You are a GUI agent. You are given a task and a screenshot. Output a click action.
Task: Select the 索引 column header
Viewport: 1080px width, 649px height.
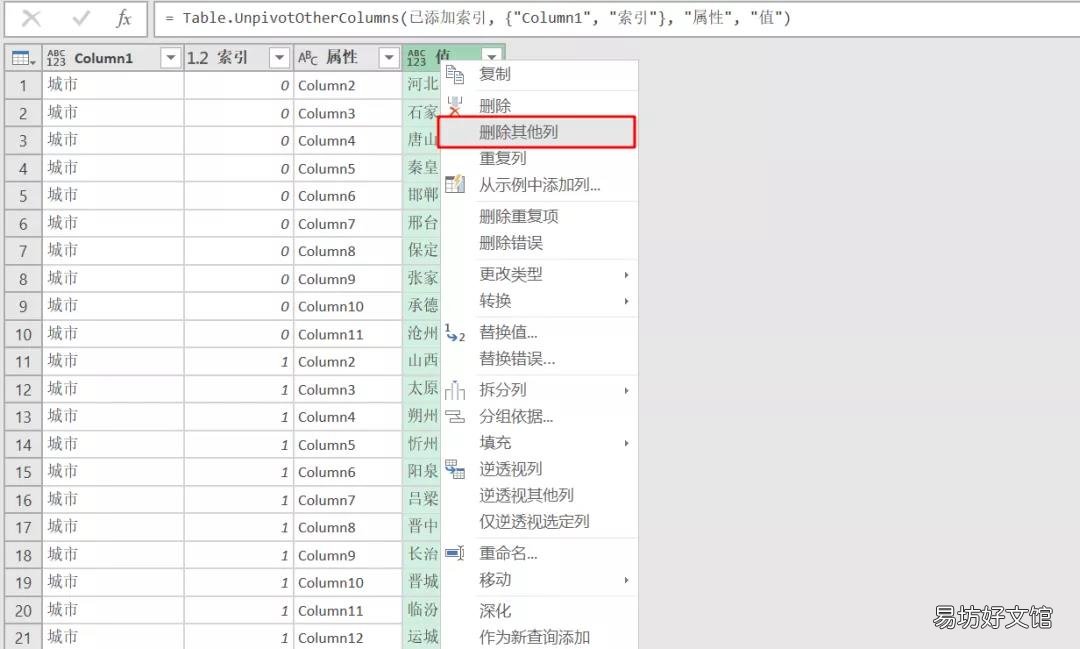(238, 58)
